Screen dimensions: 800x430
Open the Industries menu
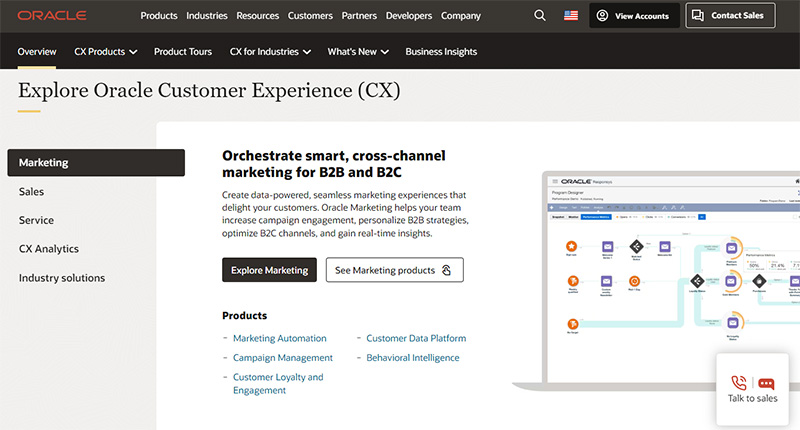207,16
